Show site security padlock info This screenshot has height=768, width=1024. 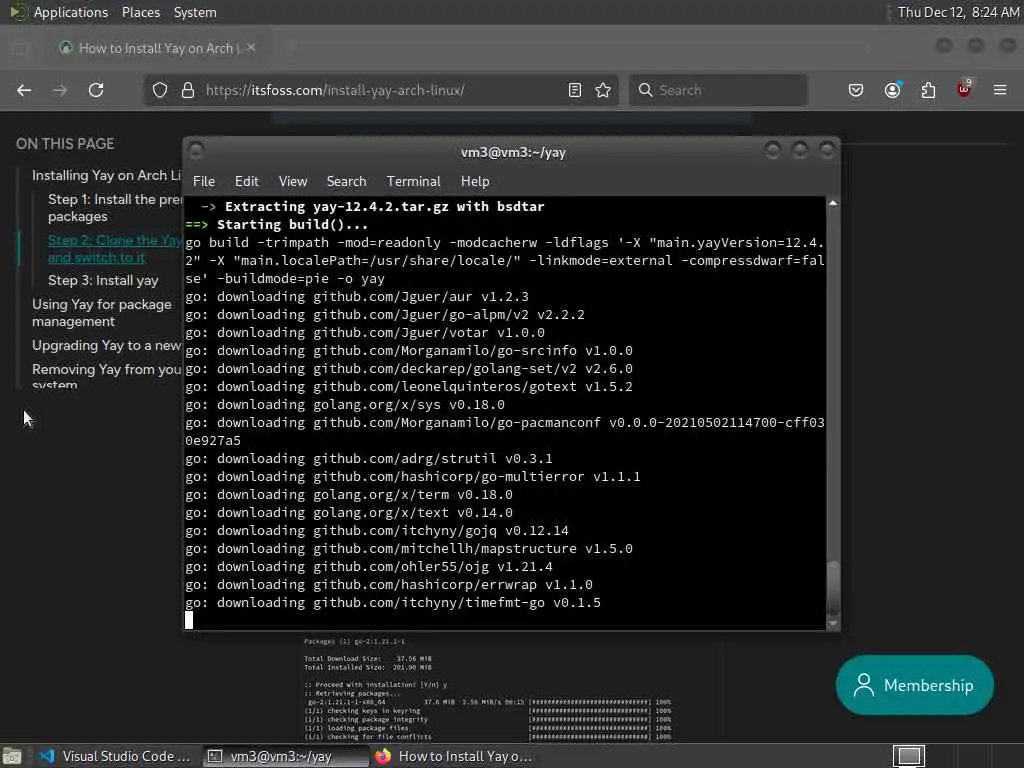point(188,90)
